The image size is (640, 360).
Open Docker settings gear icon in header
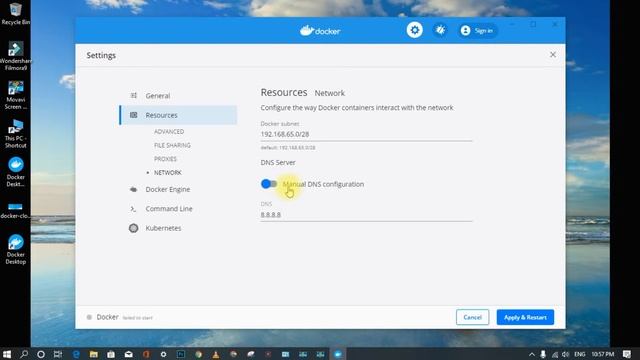[x=414, y=30]
